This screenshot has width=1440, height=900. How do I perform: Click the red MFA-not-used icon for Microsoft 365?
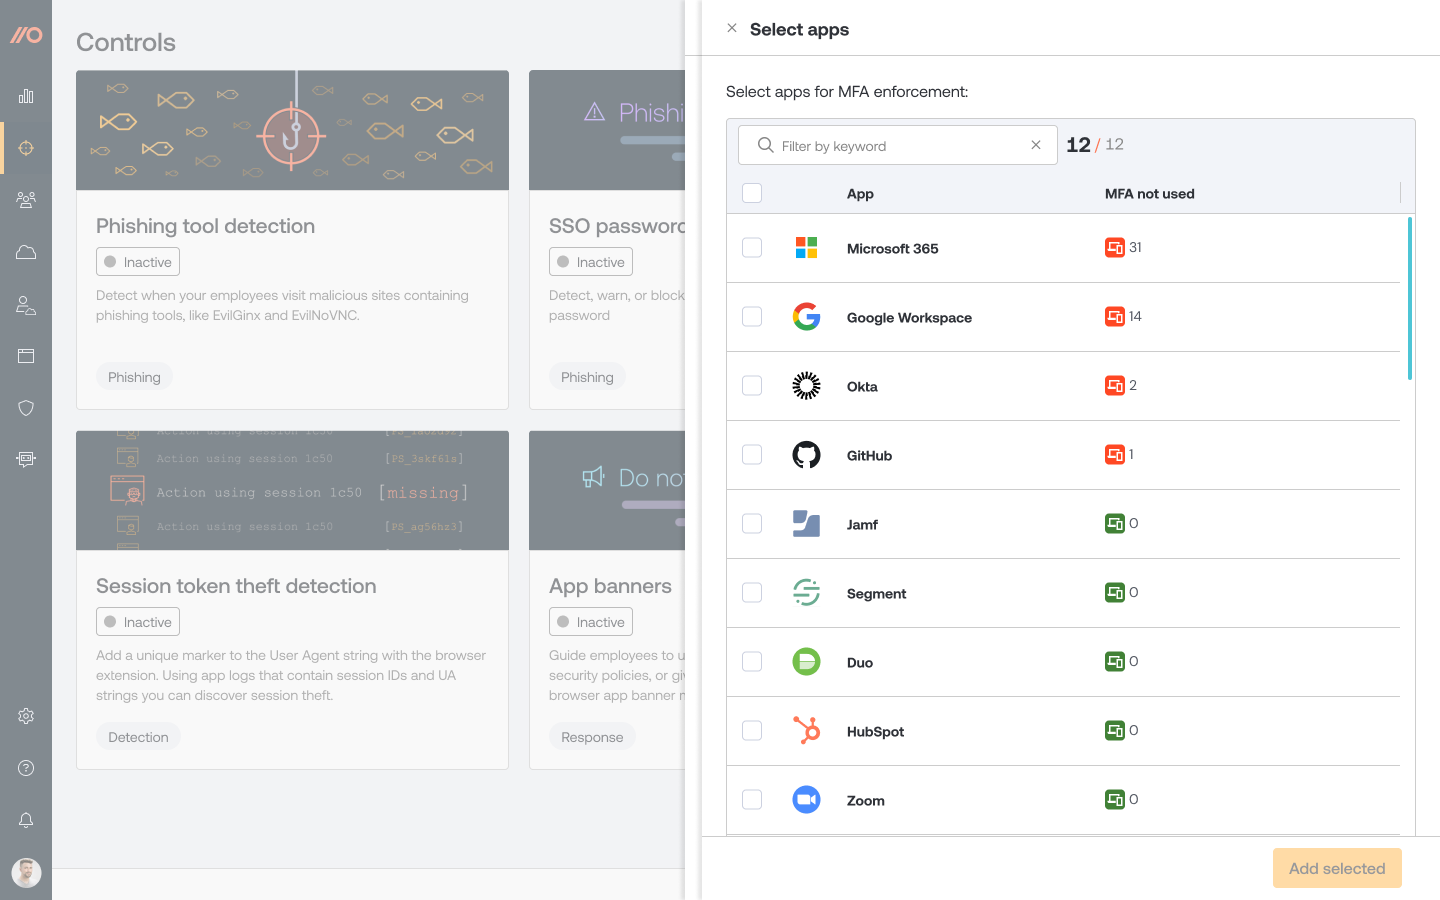tap(1114, 247)
